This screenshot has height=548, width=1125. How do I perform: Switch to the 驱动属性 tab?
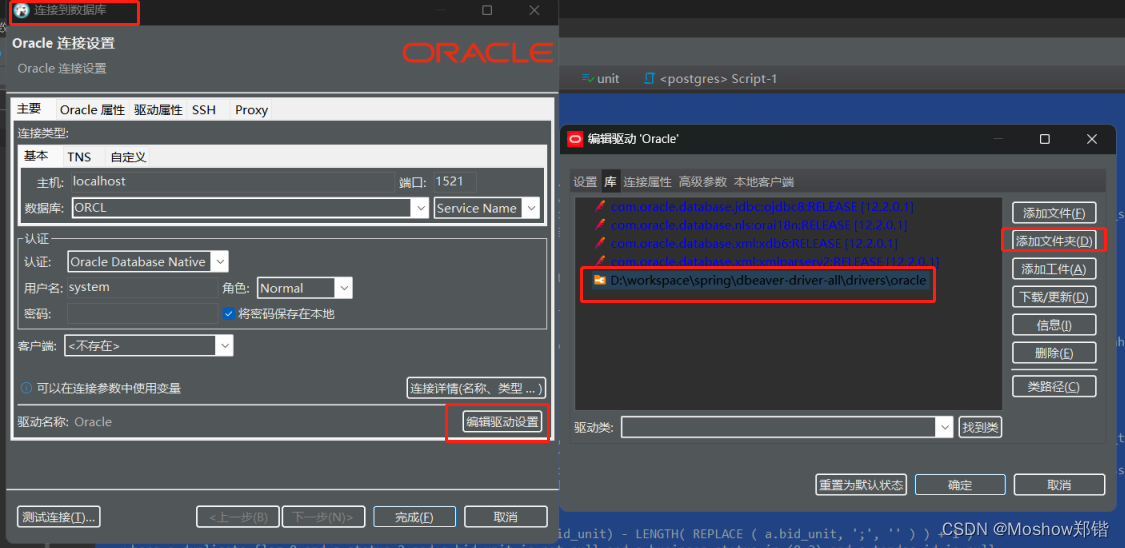click(158, 110)
